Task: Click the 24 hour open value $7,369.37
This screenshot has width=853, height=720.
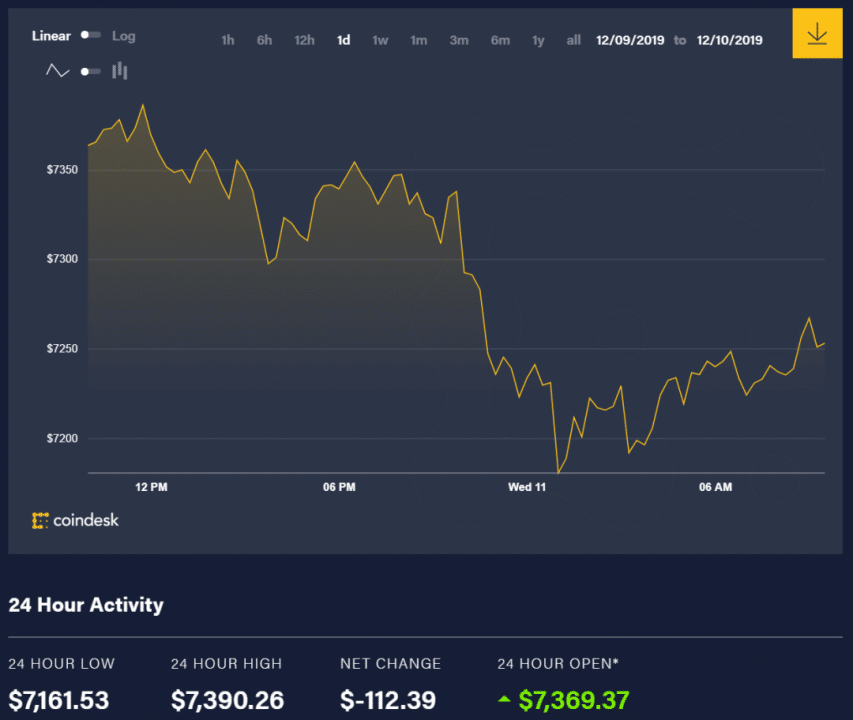Action: tap(574, 700)
